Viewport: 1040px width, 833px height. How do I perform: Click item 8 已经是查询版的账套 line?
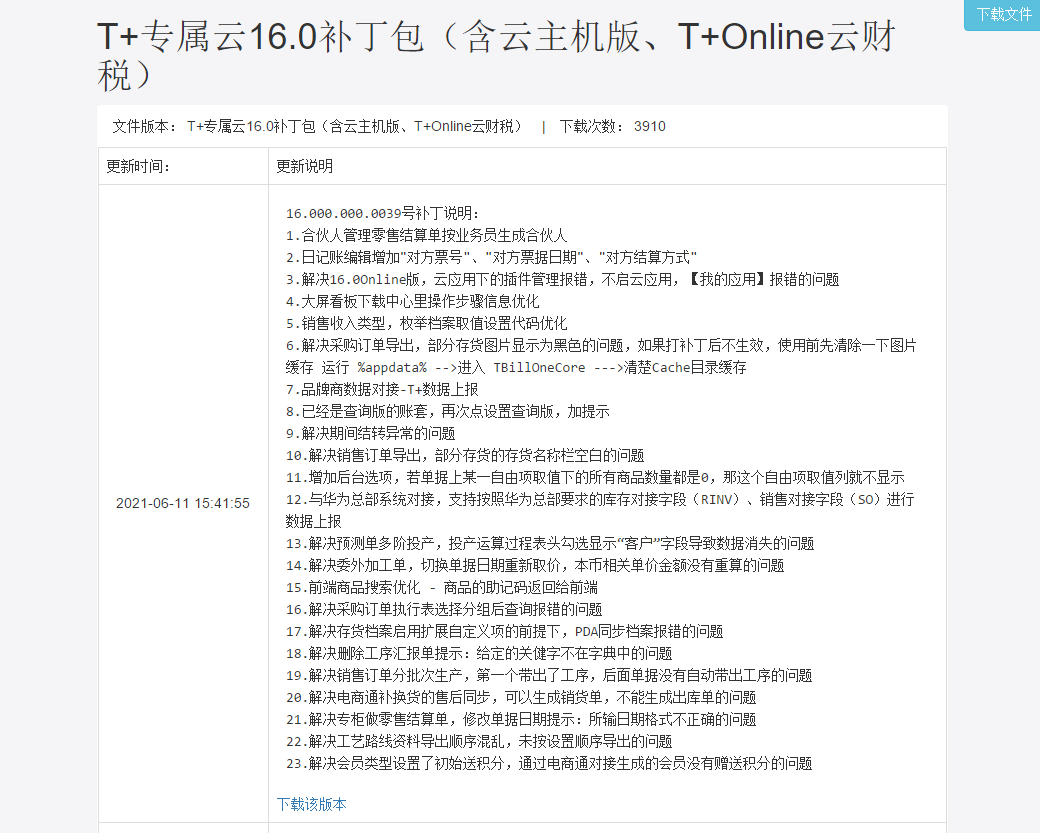(x=448, y=411)
